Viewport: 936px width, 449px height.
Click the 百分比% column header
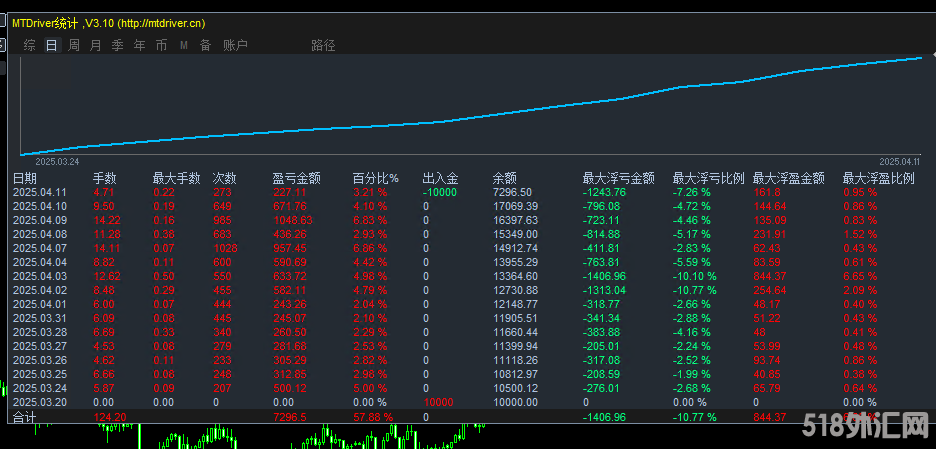tap(375, 179)
